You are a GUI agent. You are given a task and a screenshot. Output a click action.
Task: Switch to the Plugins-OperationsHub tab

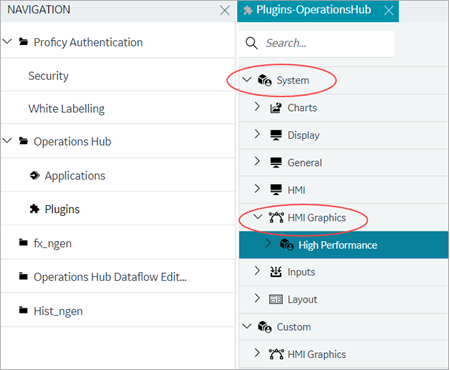click(x=313, y=10)
